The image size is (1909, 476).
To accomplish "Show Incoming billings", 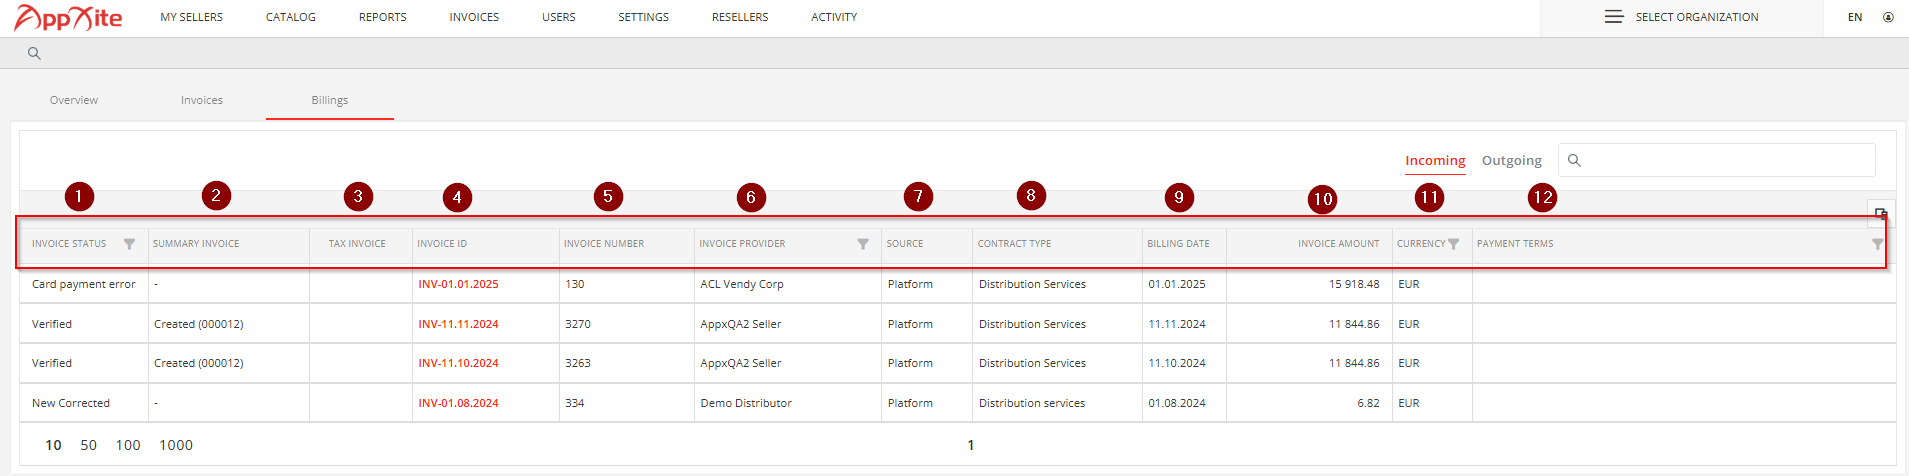I will coord(1435,160).
